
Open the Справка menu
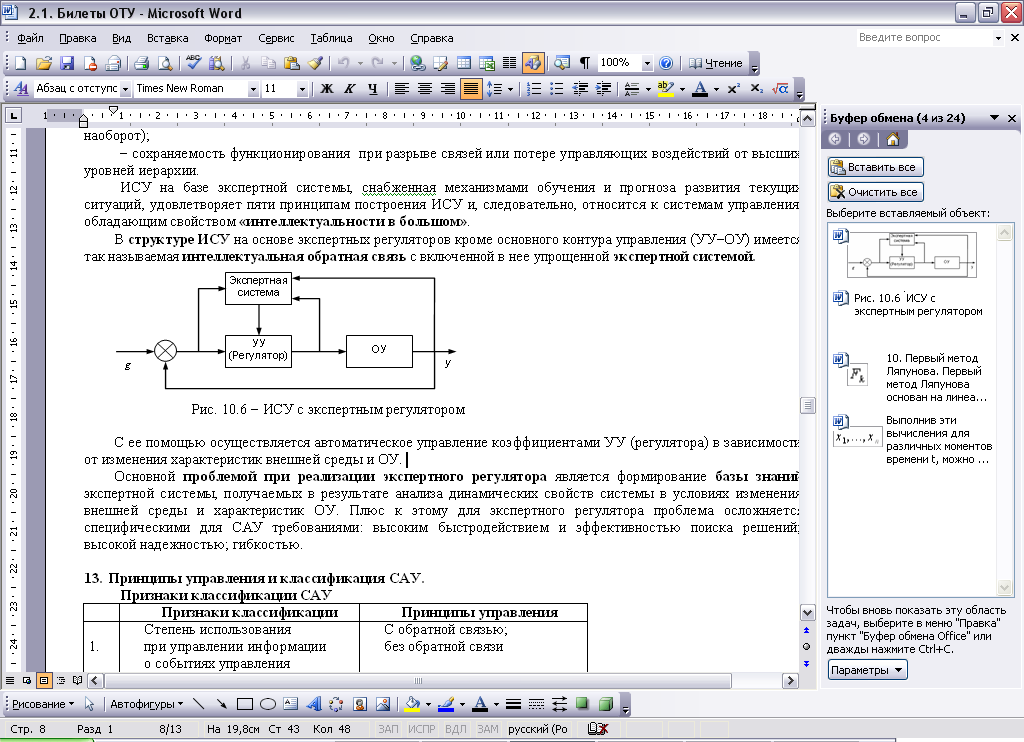coord(432,38)
